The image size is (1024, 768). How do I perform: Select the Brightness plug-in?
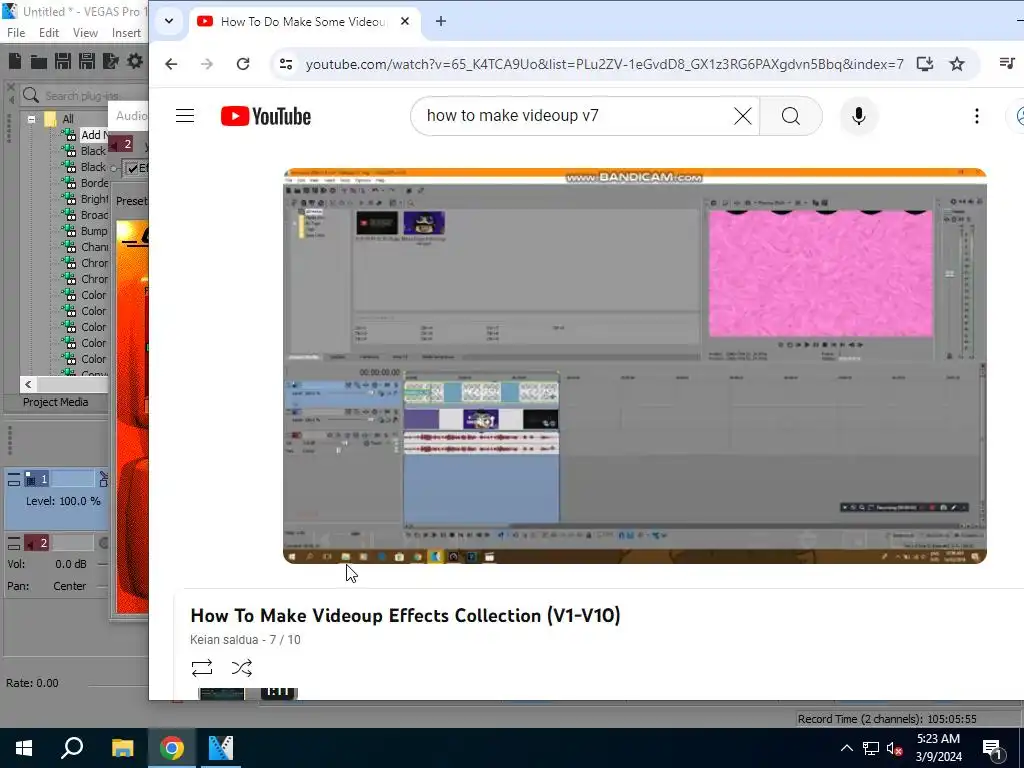pyautogui.click(x=94, y=199)
